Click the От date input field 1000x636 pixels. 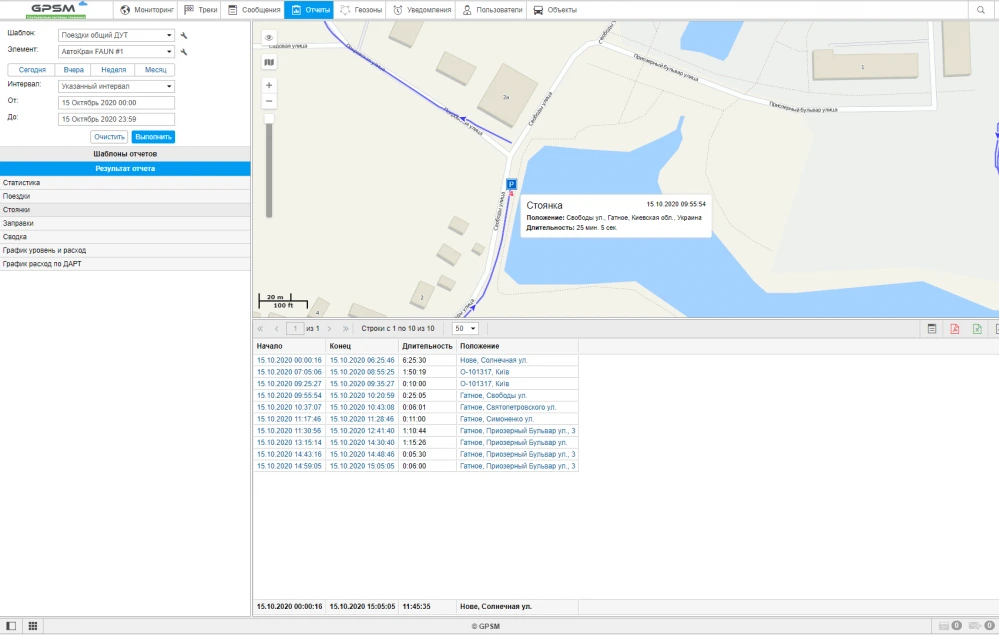pyautogui.click(x=116, y=102)
